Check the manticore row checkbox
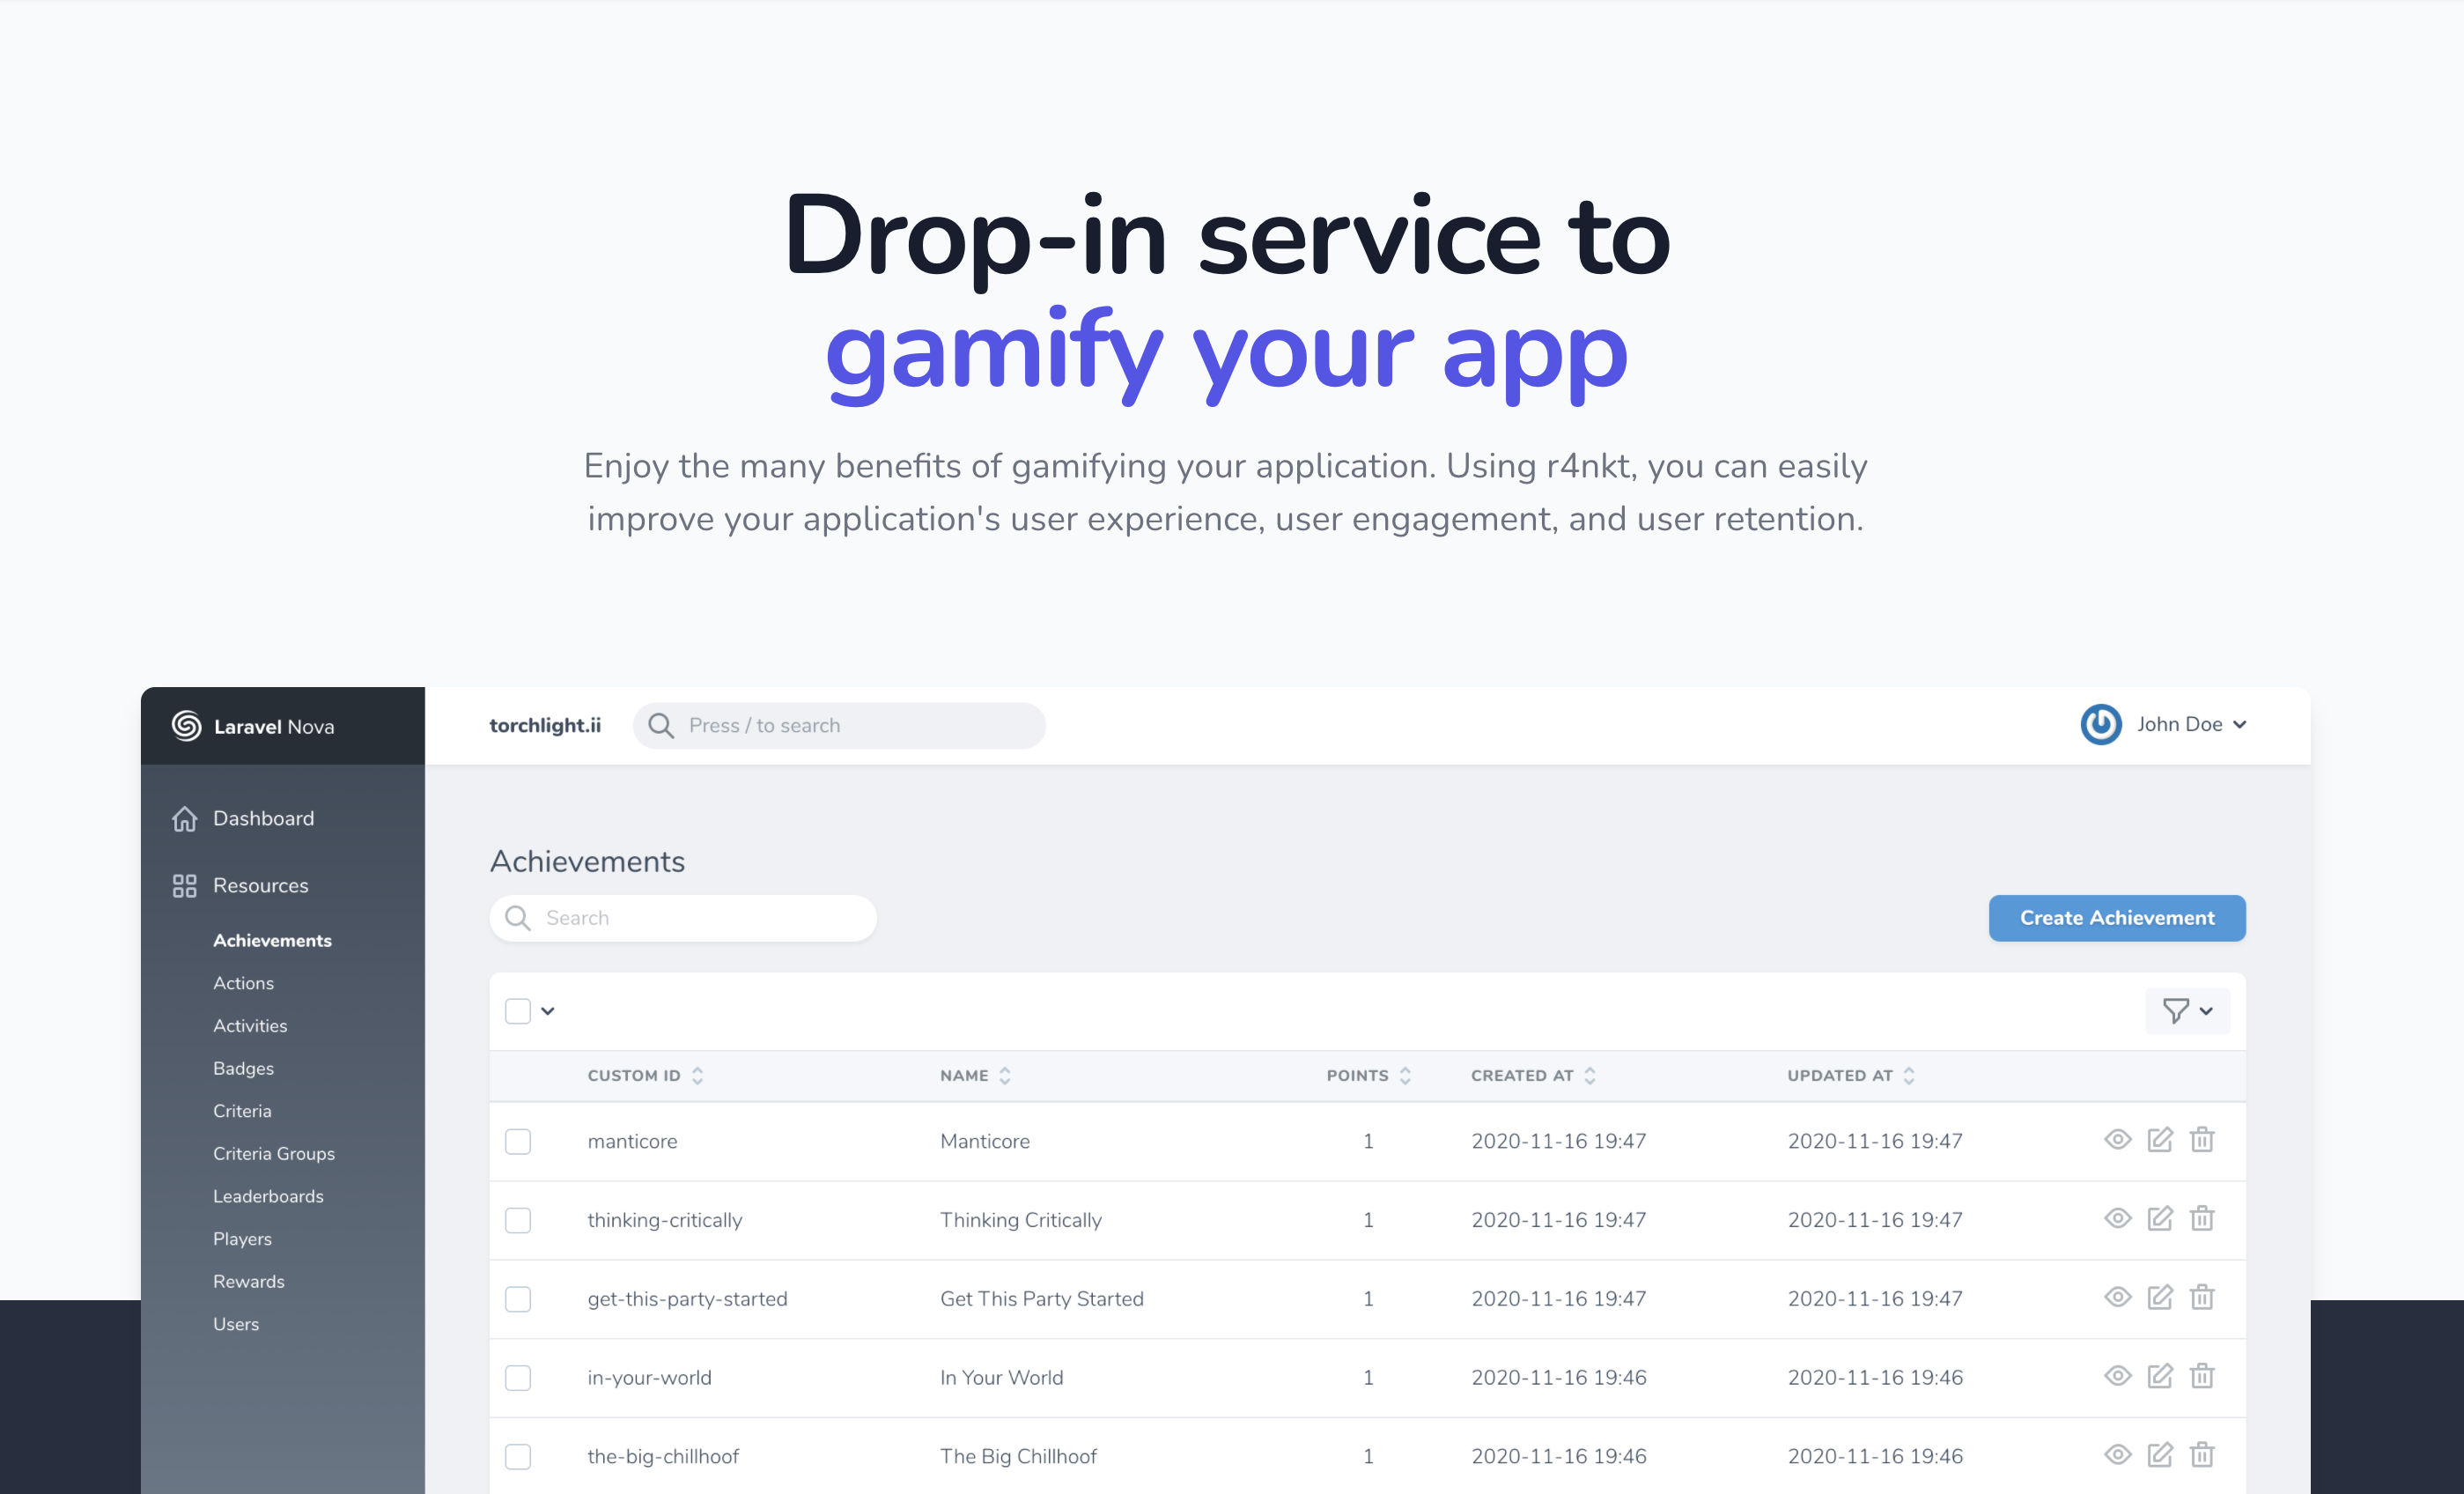The image size is (2464, 1494). coord(518,1141)
